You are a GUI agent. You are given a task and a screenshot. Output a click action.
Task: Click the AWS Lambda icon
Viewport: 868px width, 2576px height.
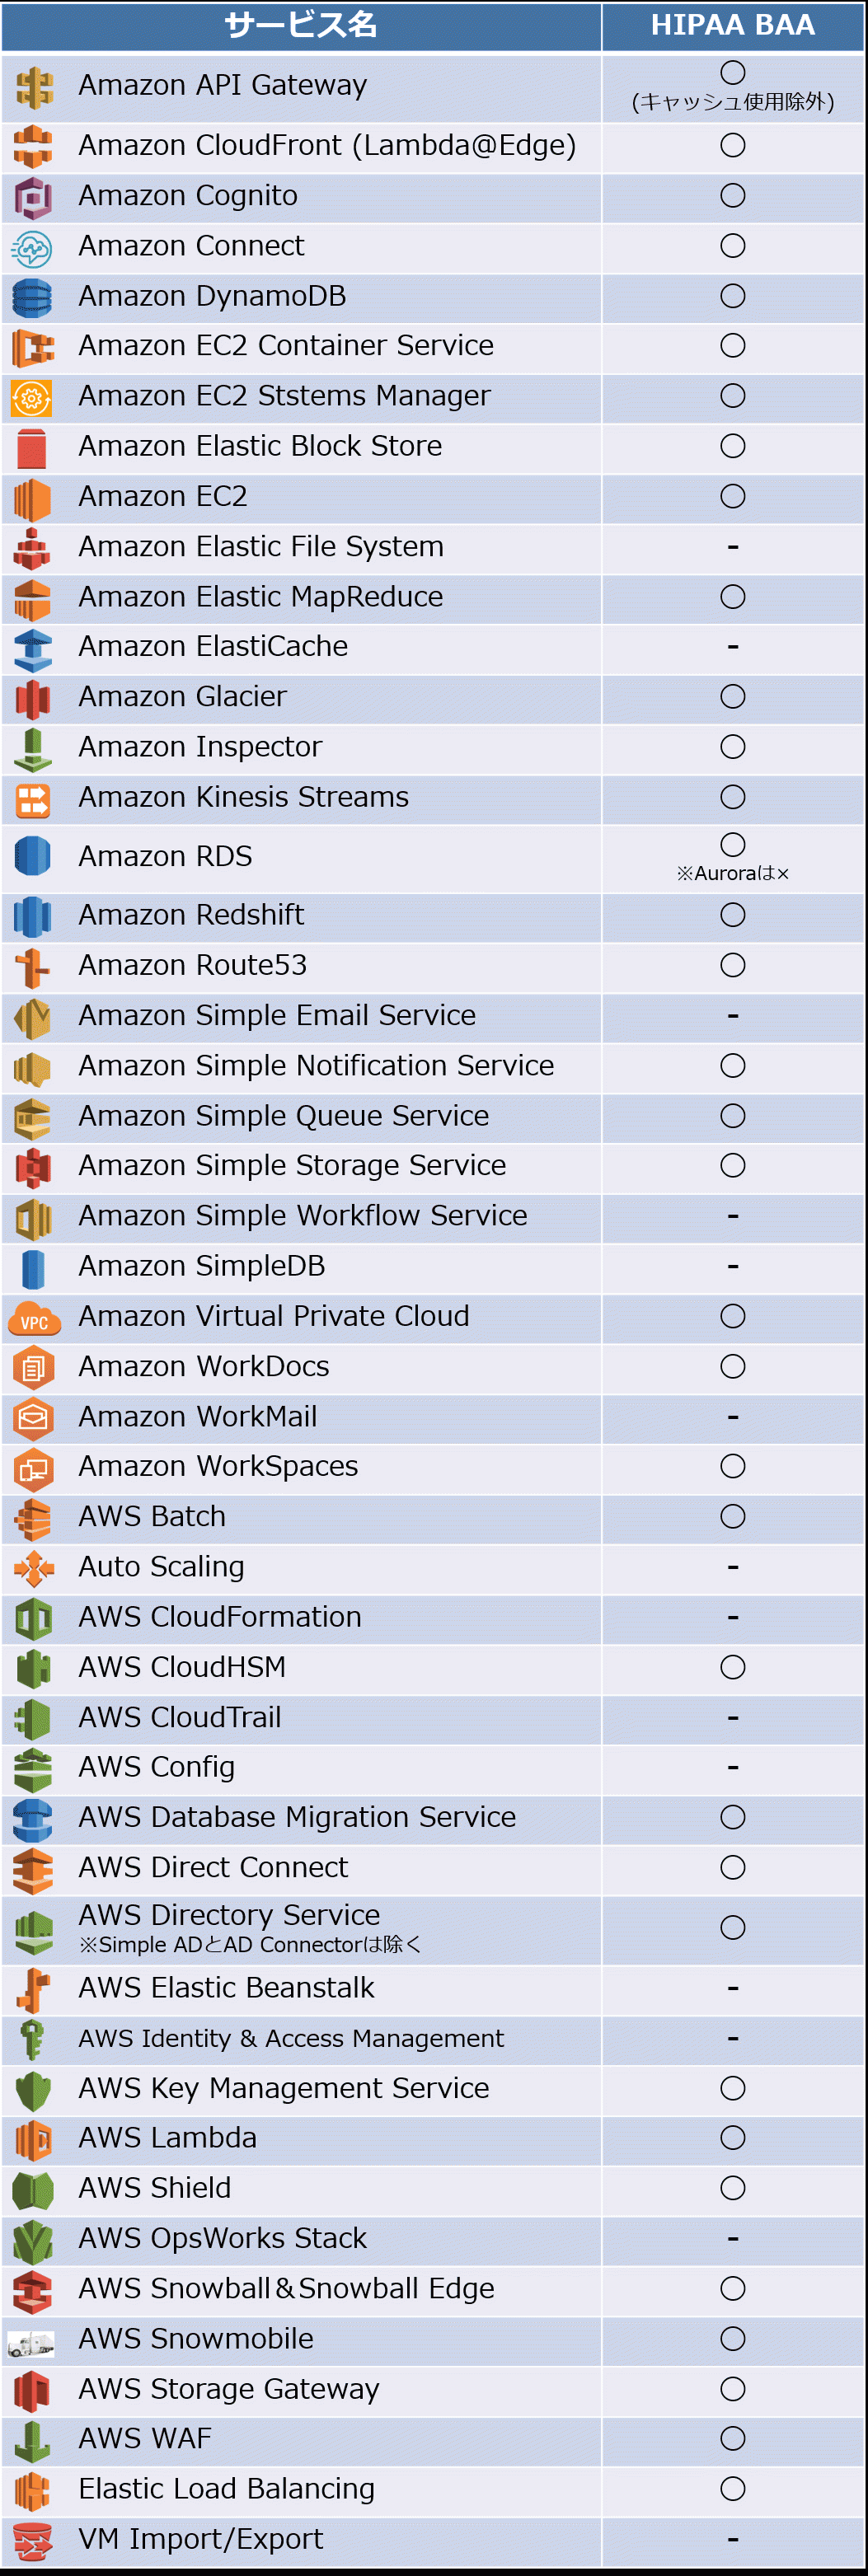(33, 2138)
